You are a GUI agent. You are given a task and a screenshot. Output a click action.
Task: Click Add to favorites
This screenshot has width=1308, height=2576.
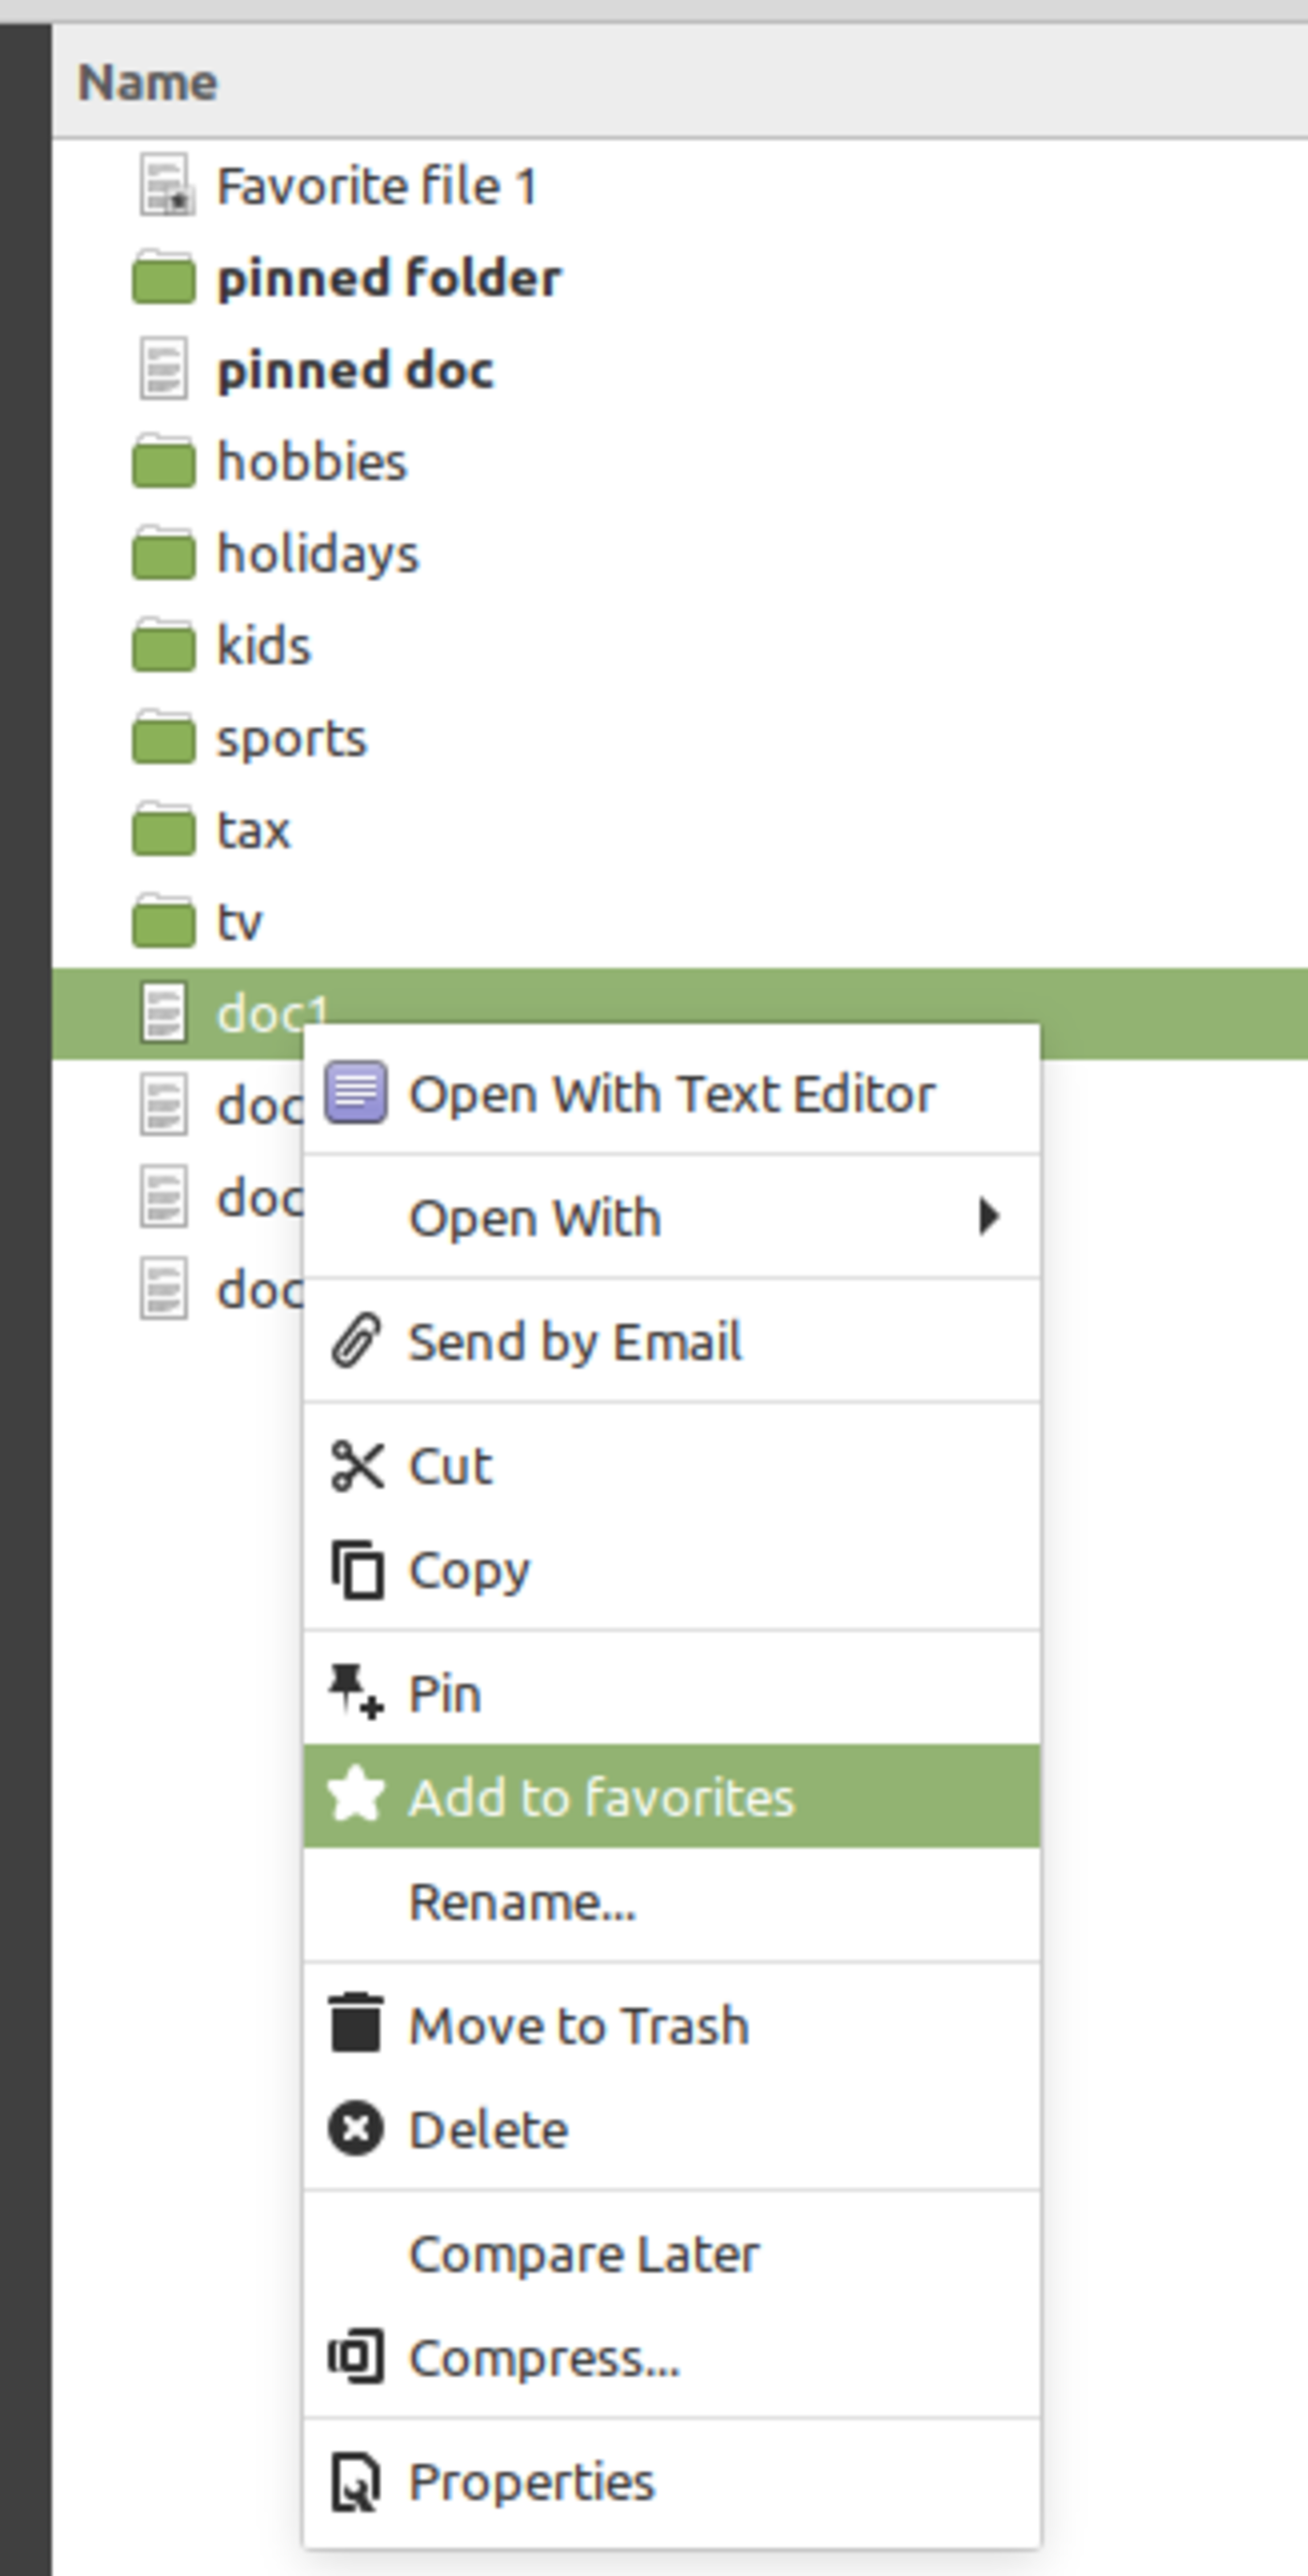(600, 1796)
